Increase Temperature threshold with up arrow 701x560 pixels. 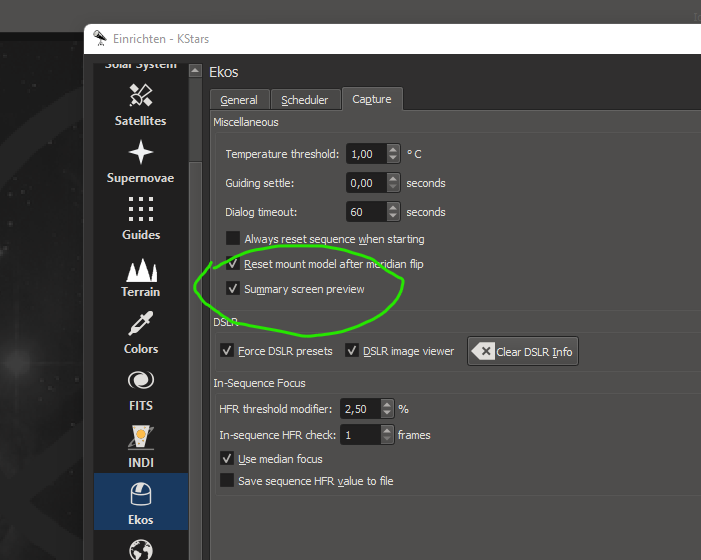pos(393,149)
